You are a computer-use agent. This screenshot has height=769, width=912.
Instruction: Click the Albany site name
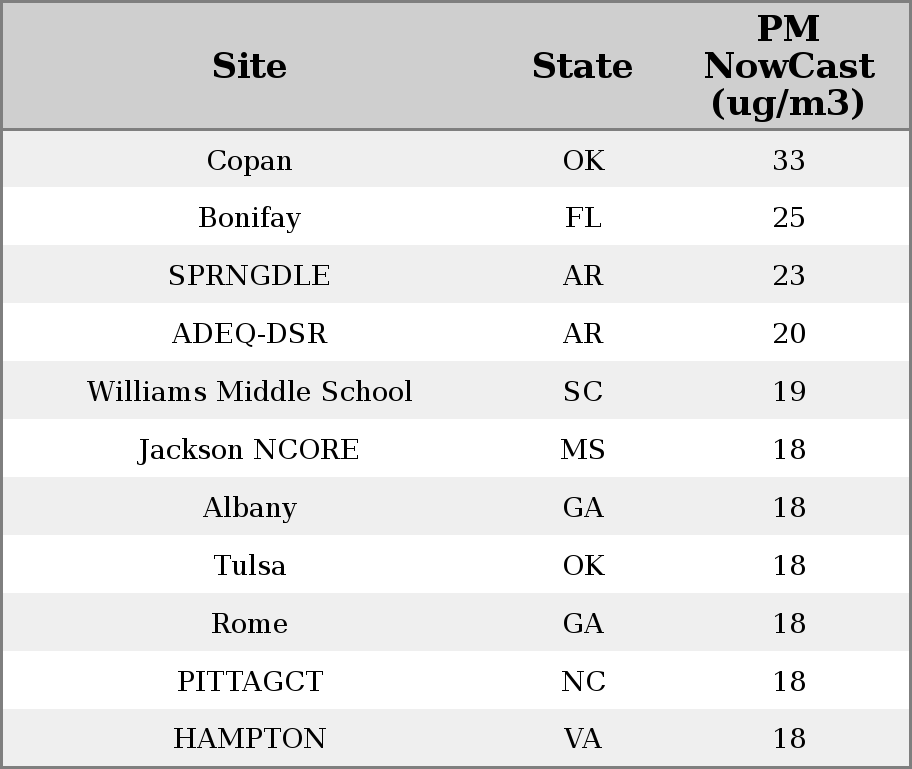(249, 508)
